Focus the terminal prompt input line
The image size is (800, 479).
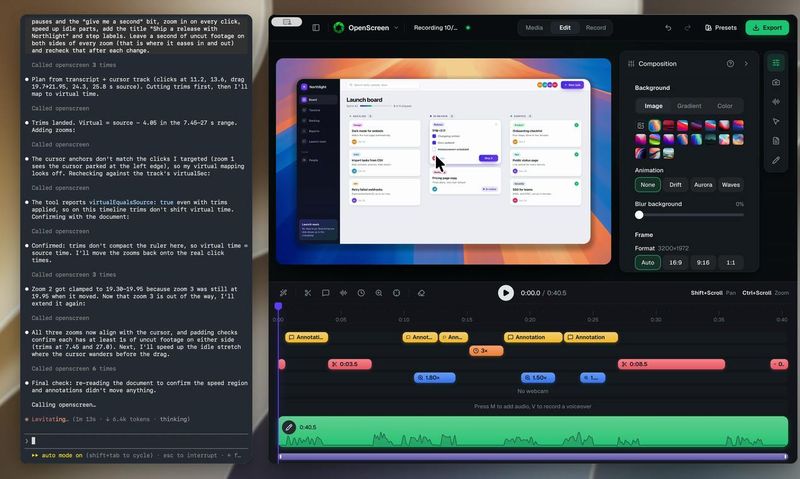click(x=137, y=440)
